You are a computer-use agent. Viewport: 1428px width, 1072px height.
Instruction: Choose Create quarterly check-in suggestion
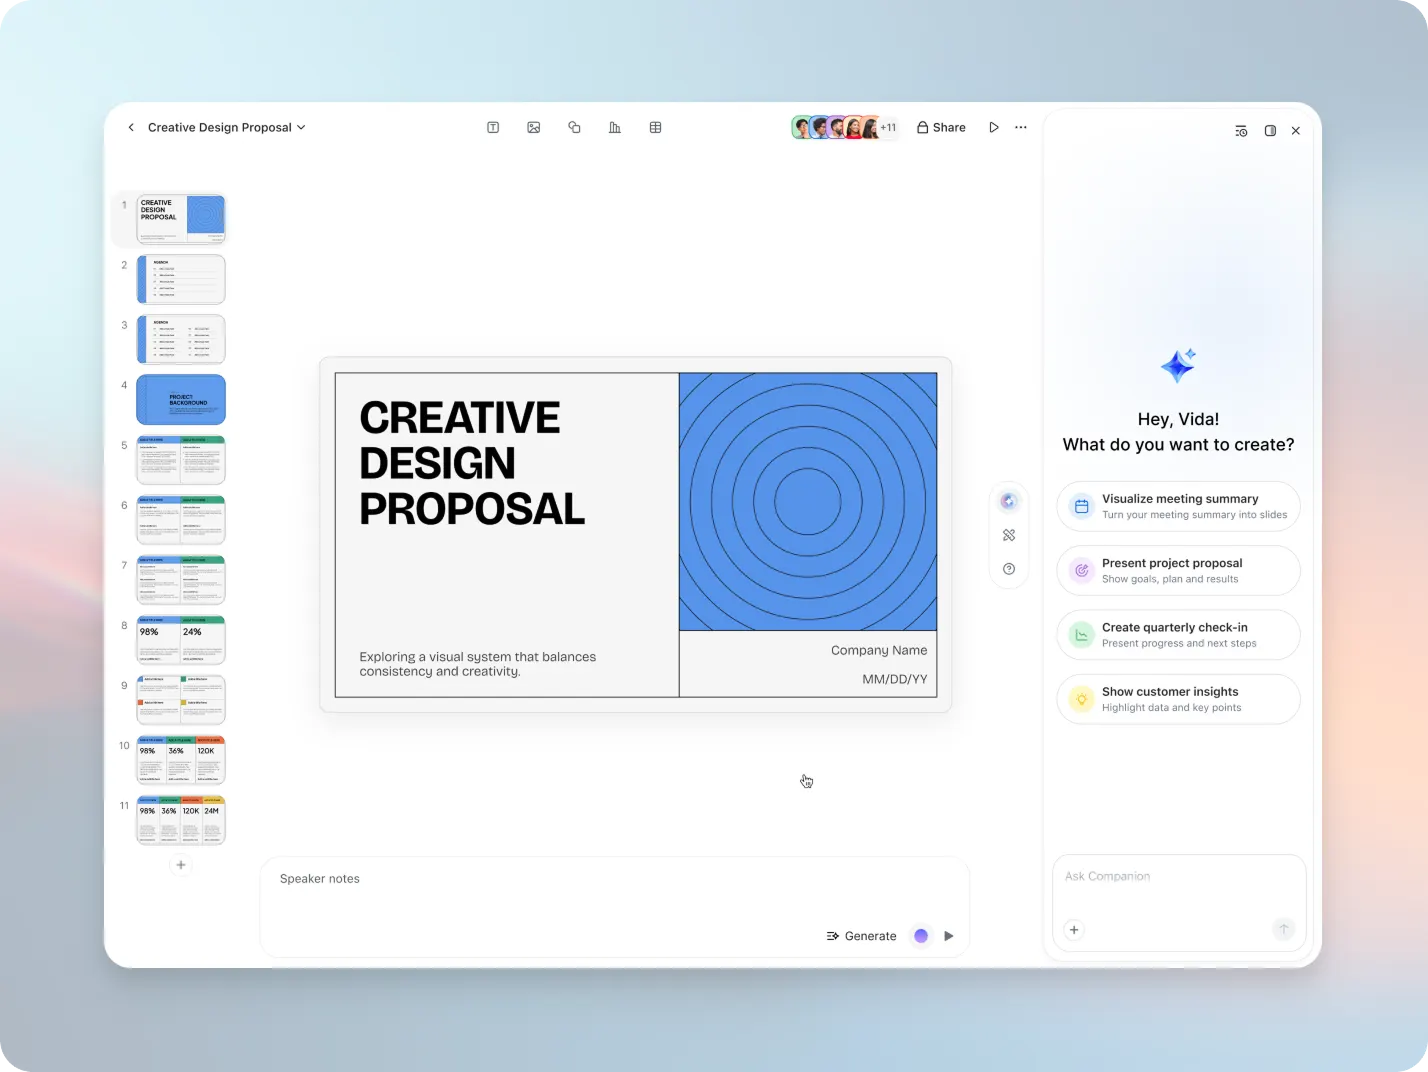point(1178,635)
